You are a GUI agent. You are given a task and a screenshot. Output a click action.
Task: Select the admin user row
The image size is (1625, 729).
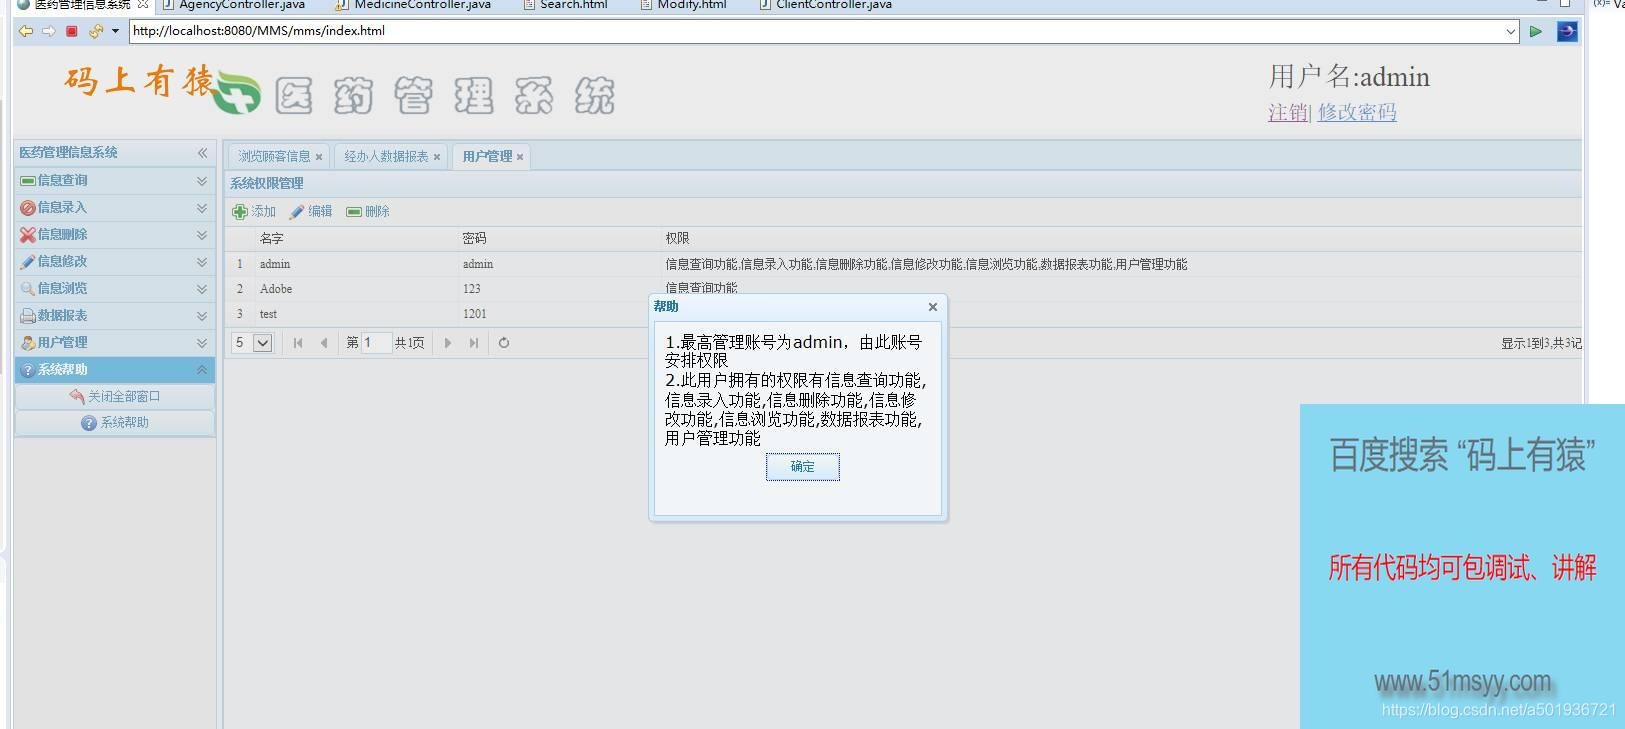pyautogui.click(x=903, y=264)
